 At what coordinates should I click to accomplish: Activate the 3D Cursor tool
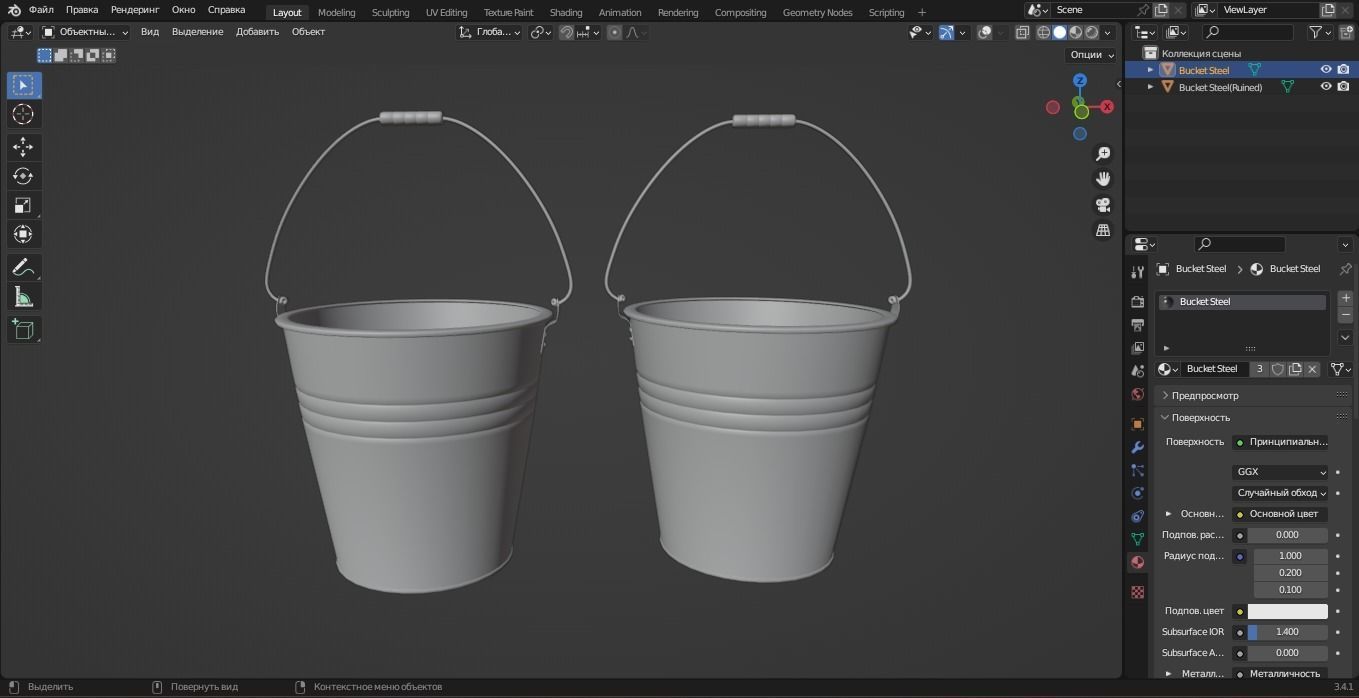click(23, 114)
